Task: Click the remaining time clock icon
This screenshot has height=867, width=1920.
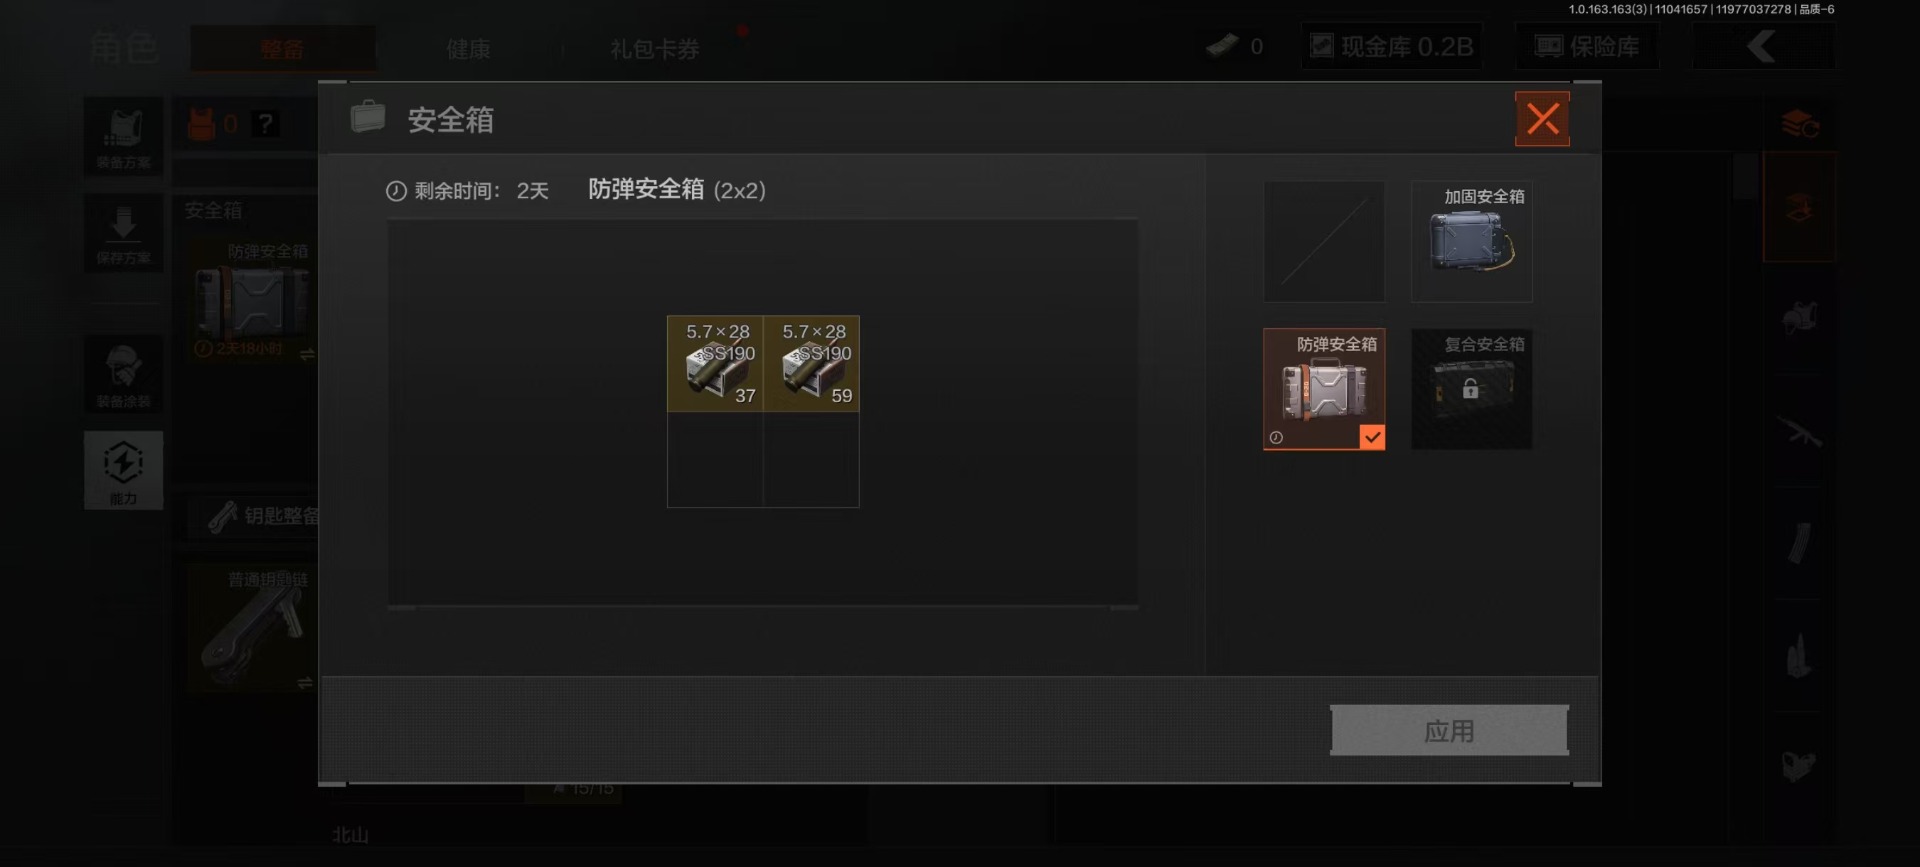Action: point(396,191)
